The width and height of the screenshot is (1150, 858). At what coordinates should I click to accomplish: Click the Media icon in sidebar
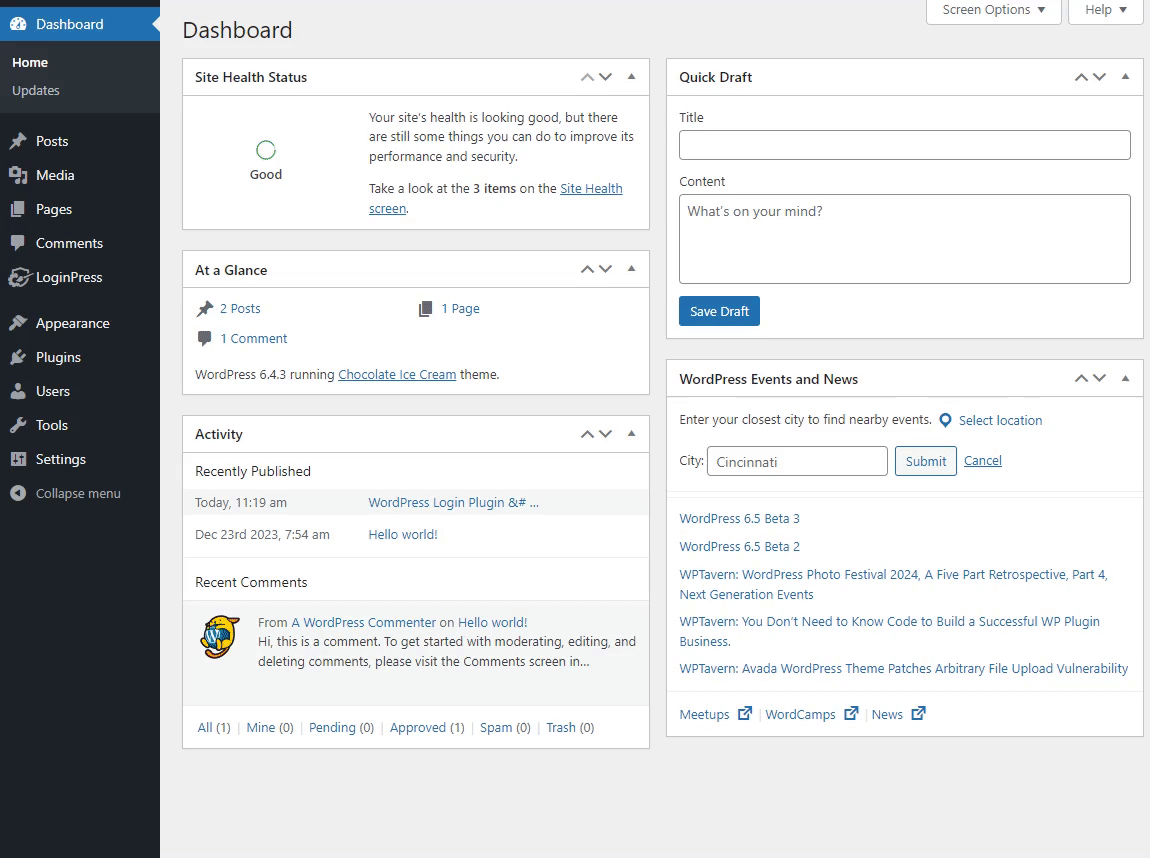[18, 175]
